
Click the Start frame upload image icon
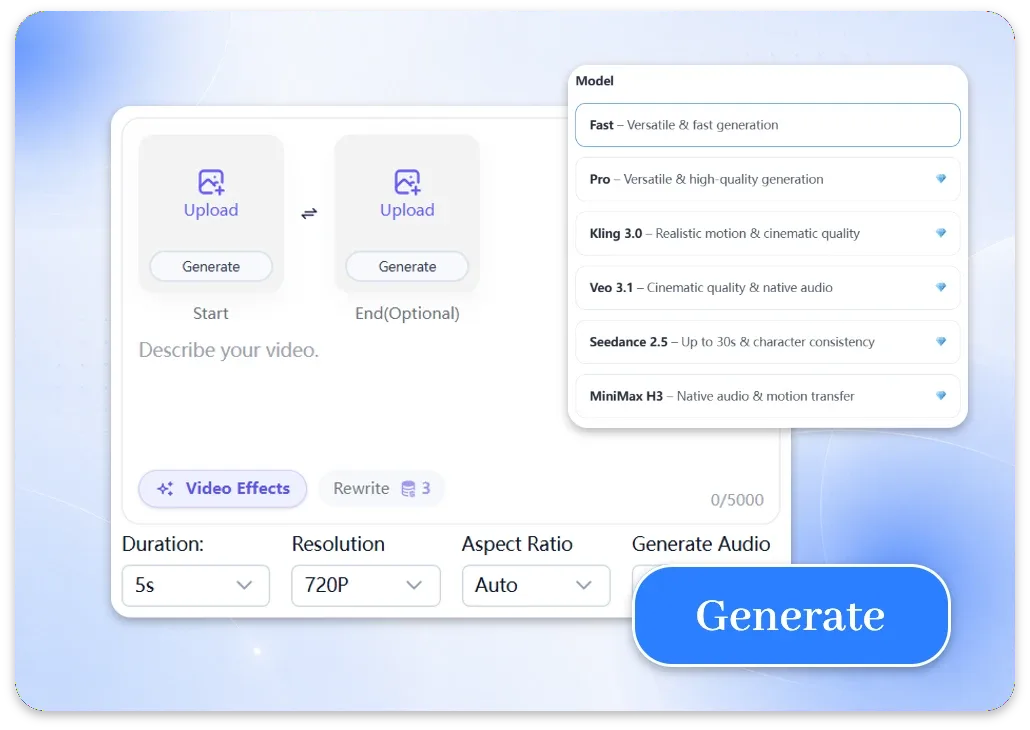[212, 182]
